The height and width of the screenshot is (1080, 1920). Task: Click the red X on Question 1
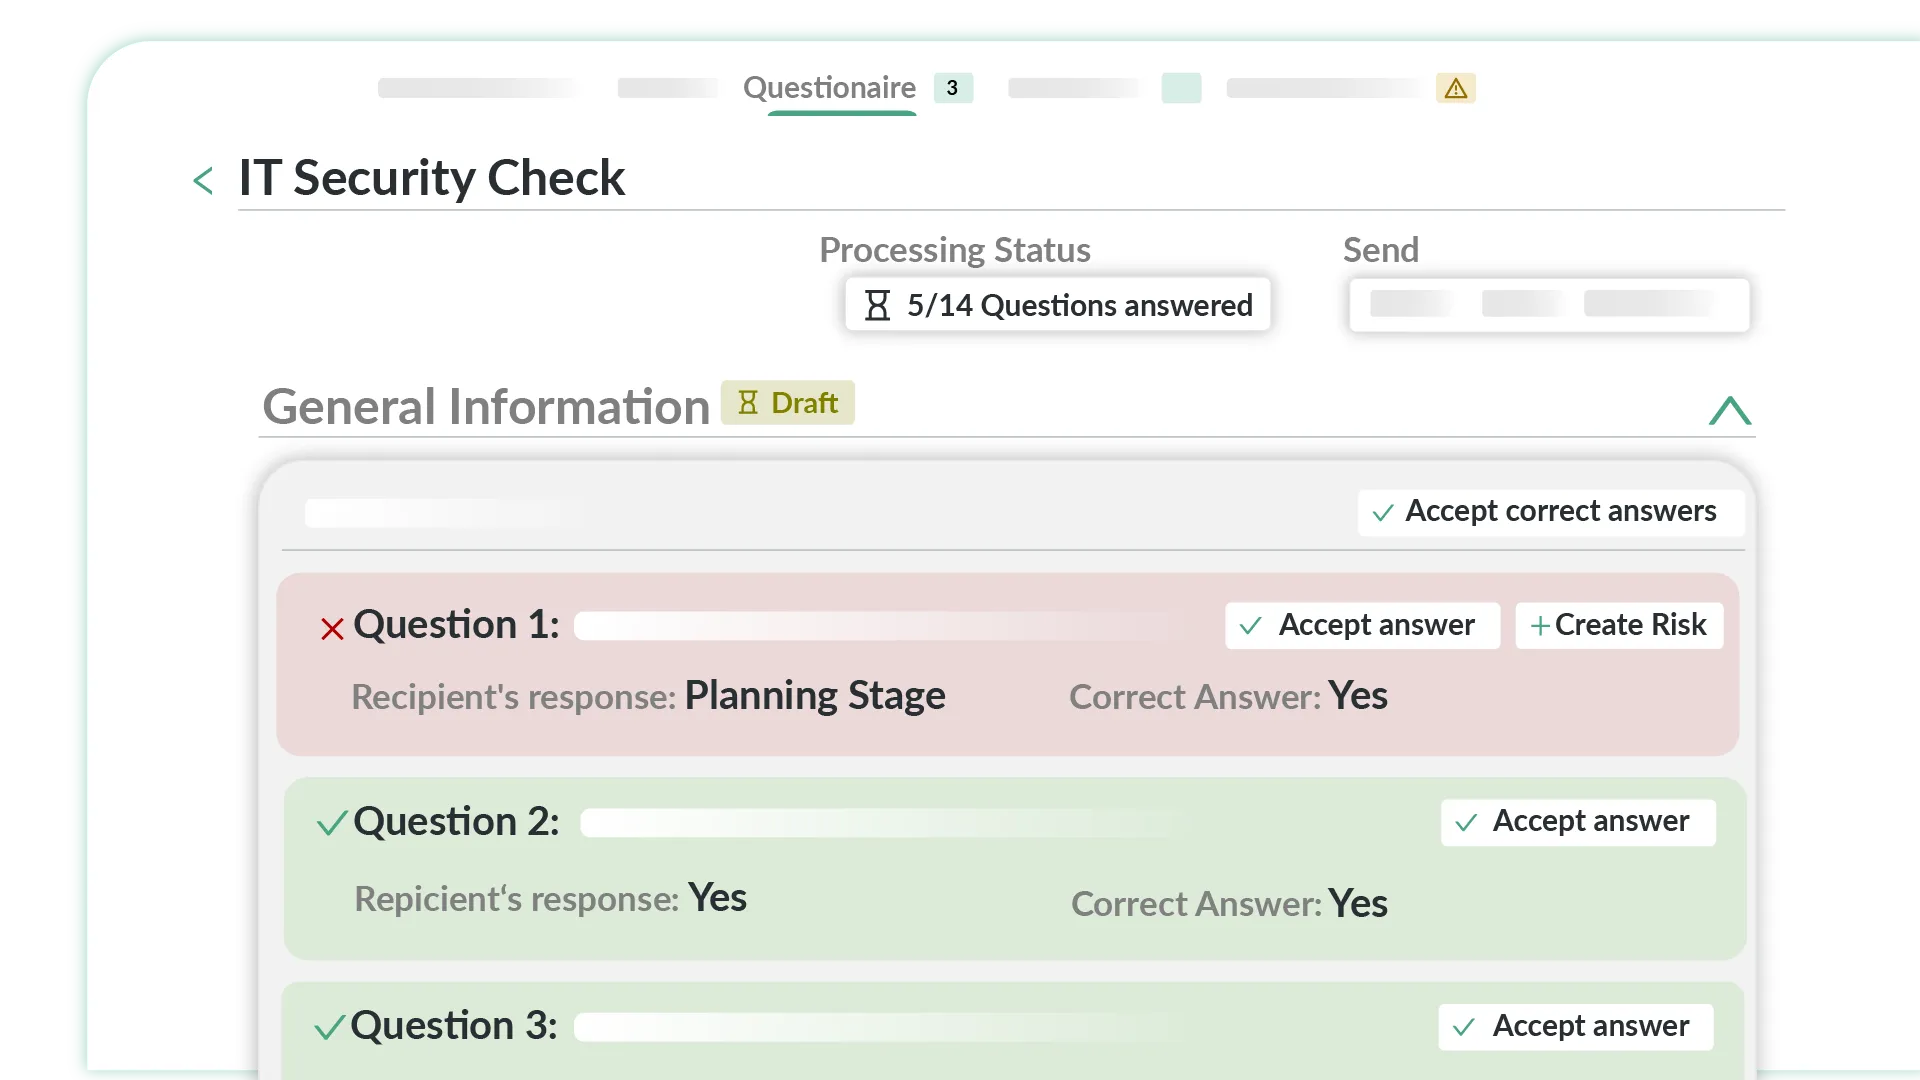click(332, 628)
